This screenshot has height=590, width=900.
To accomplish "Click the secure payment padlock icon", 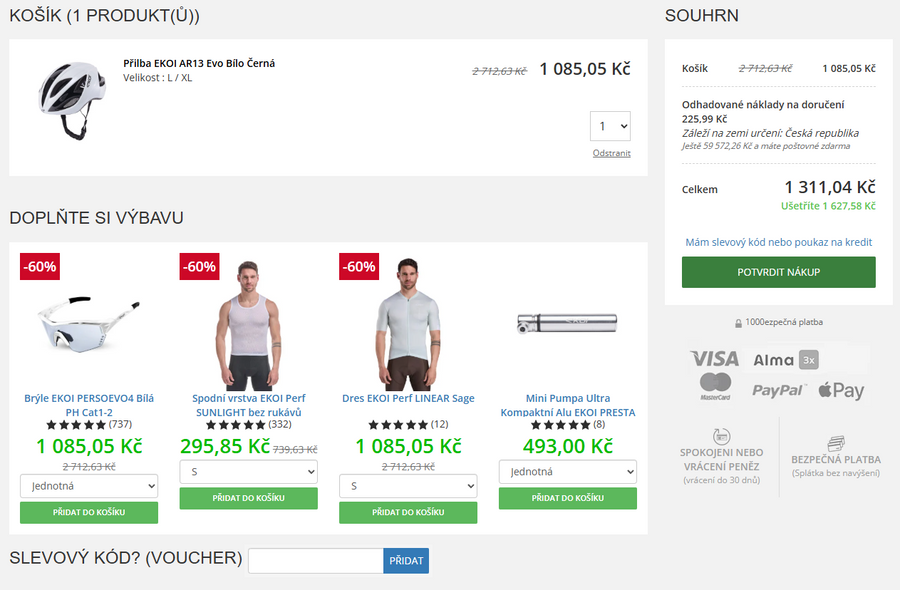I will [x=738, y=323].
